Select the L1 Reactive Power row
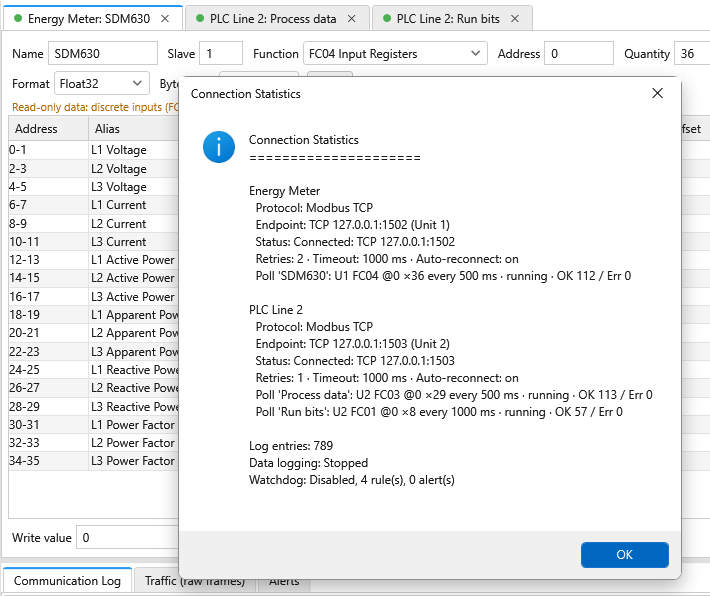Screen dimensions: 710x596 click(94, 370)
